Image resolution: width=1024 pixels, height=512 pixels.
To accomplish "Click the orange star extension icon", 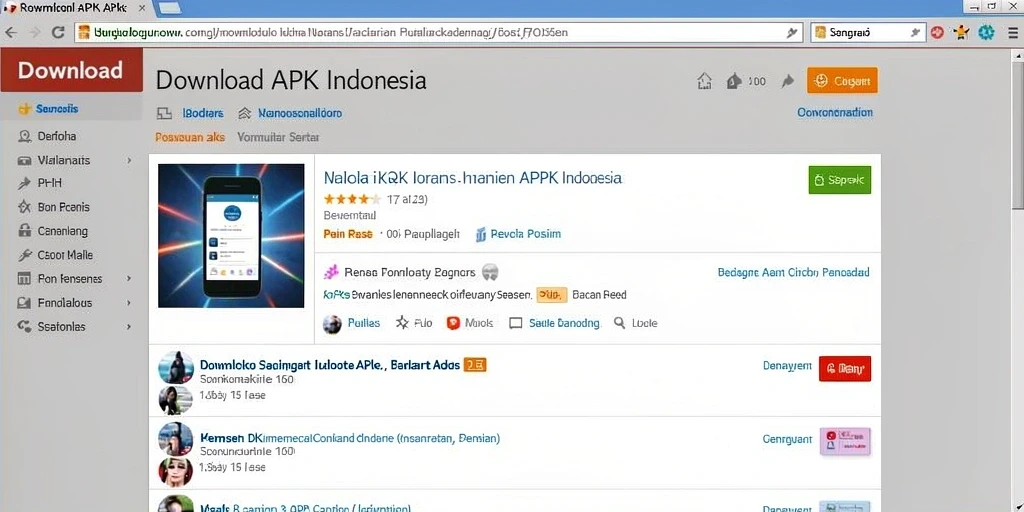I will click(x=961, y=32).
